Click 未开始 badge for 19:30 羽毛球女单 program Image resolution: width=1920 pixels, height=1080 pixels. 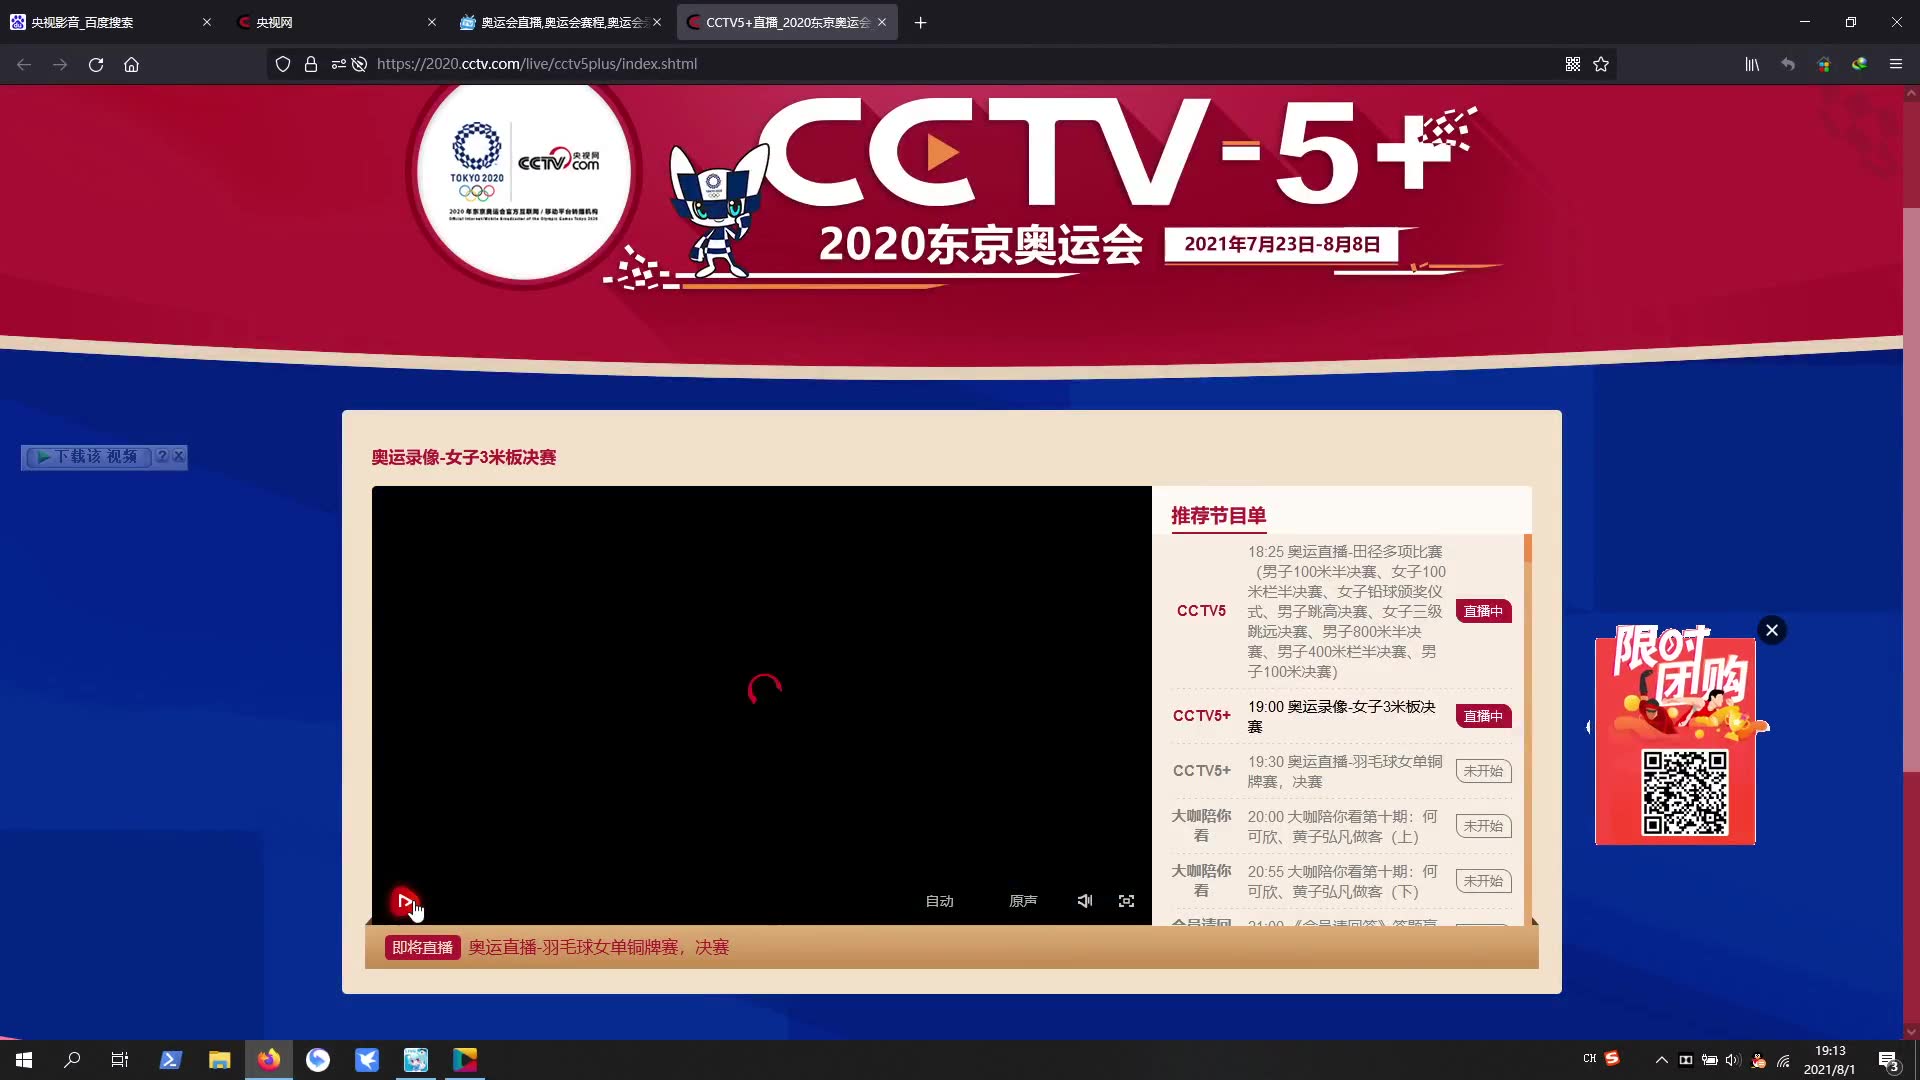(1483, 771)
